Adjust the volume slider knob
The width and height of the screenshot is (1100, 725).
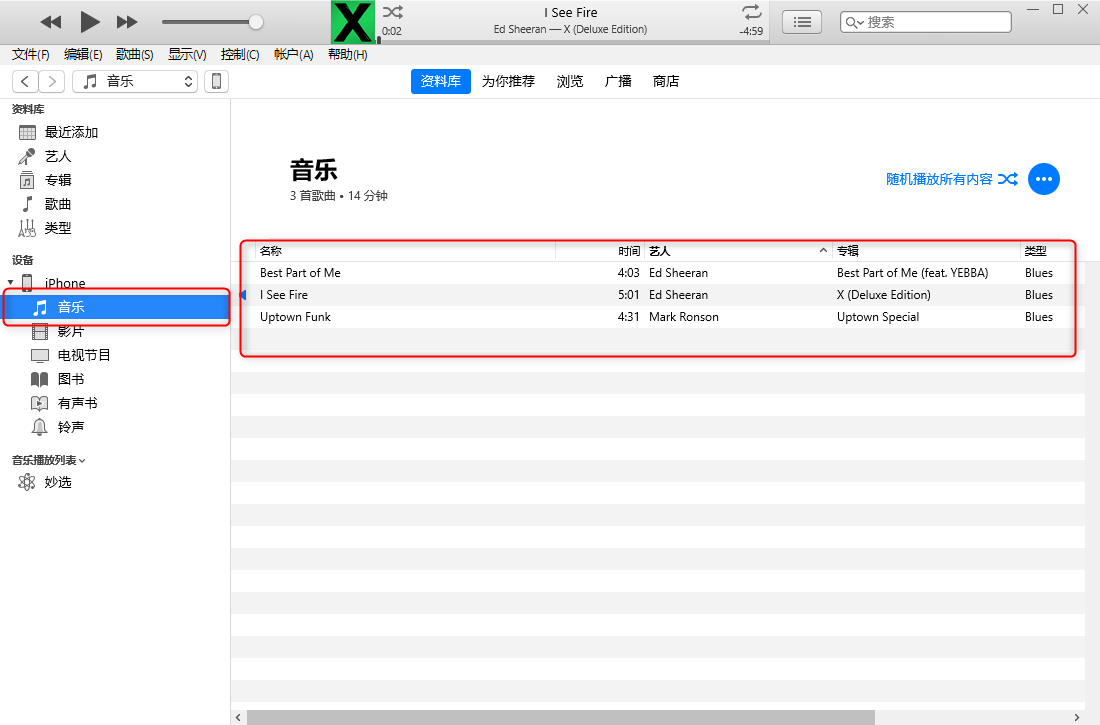coord(256,22)
